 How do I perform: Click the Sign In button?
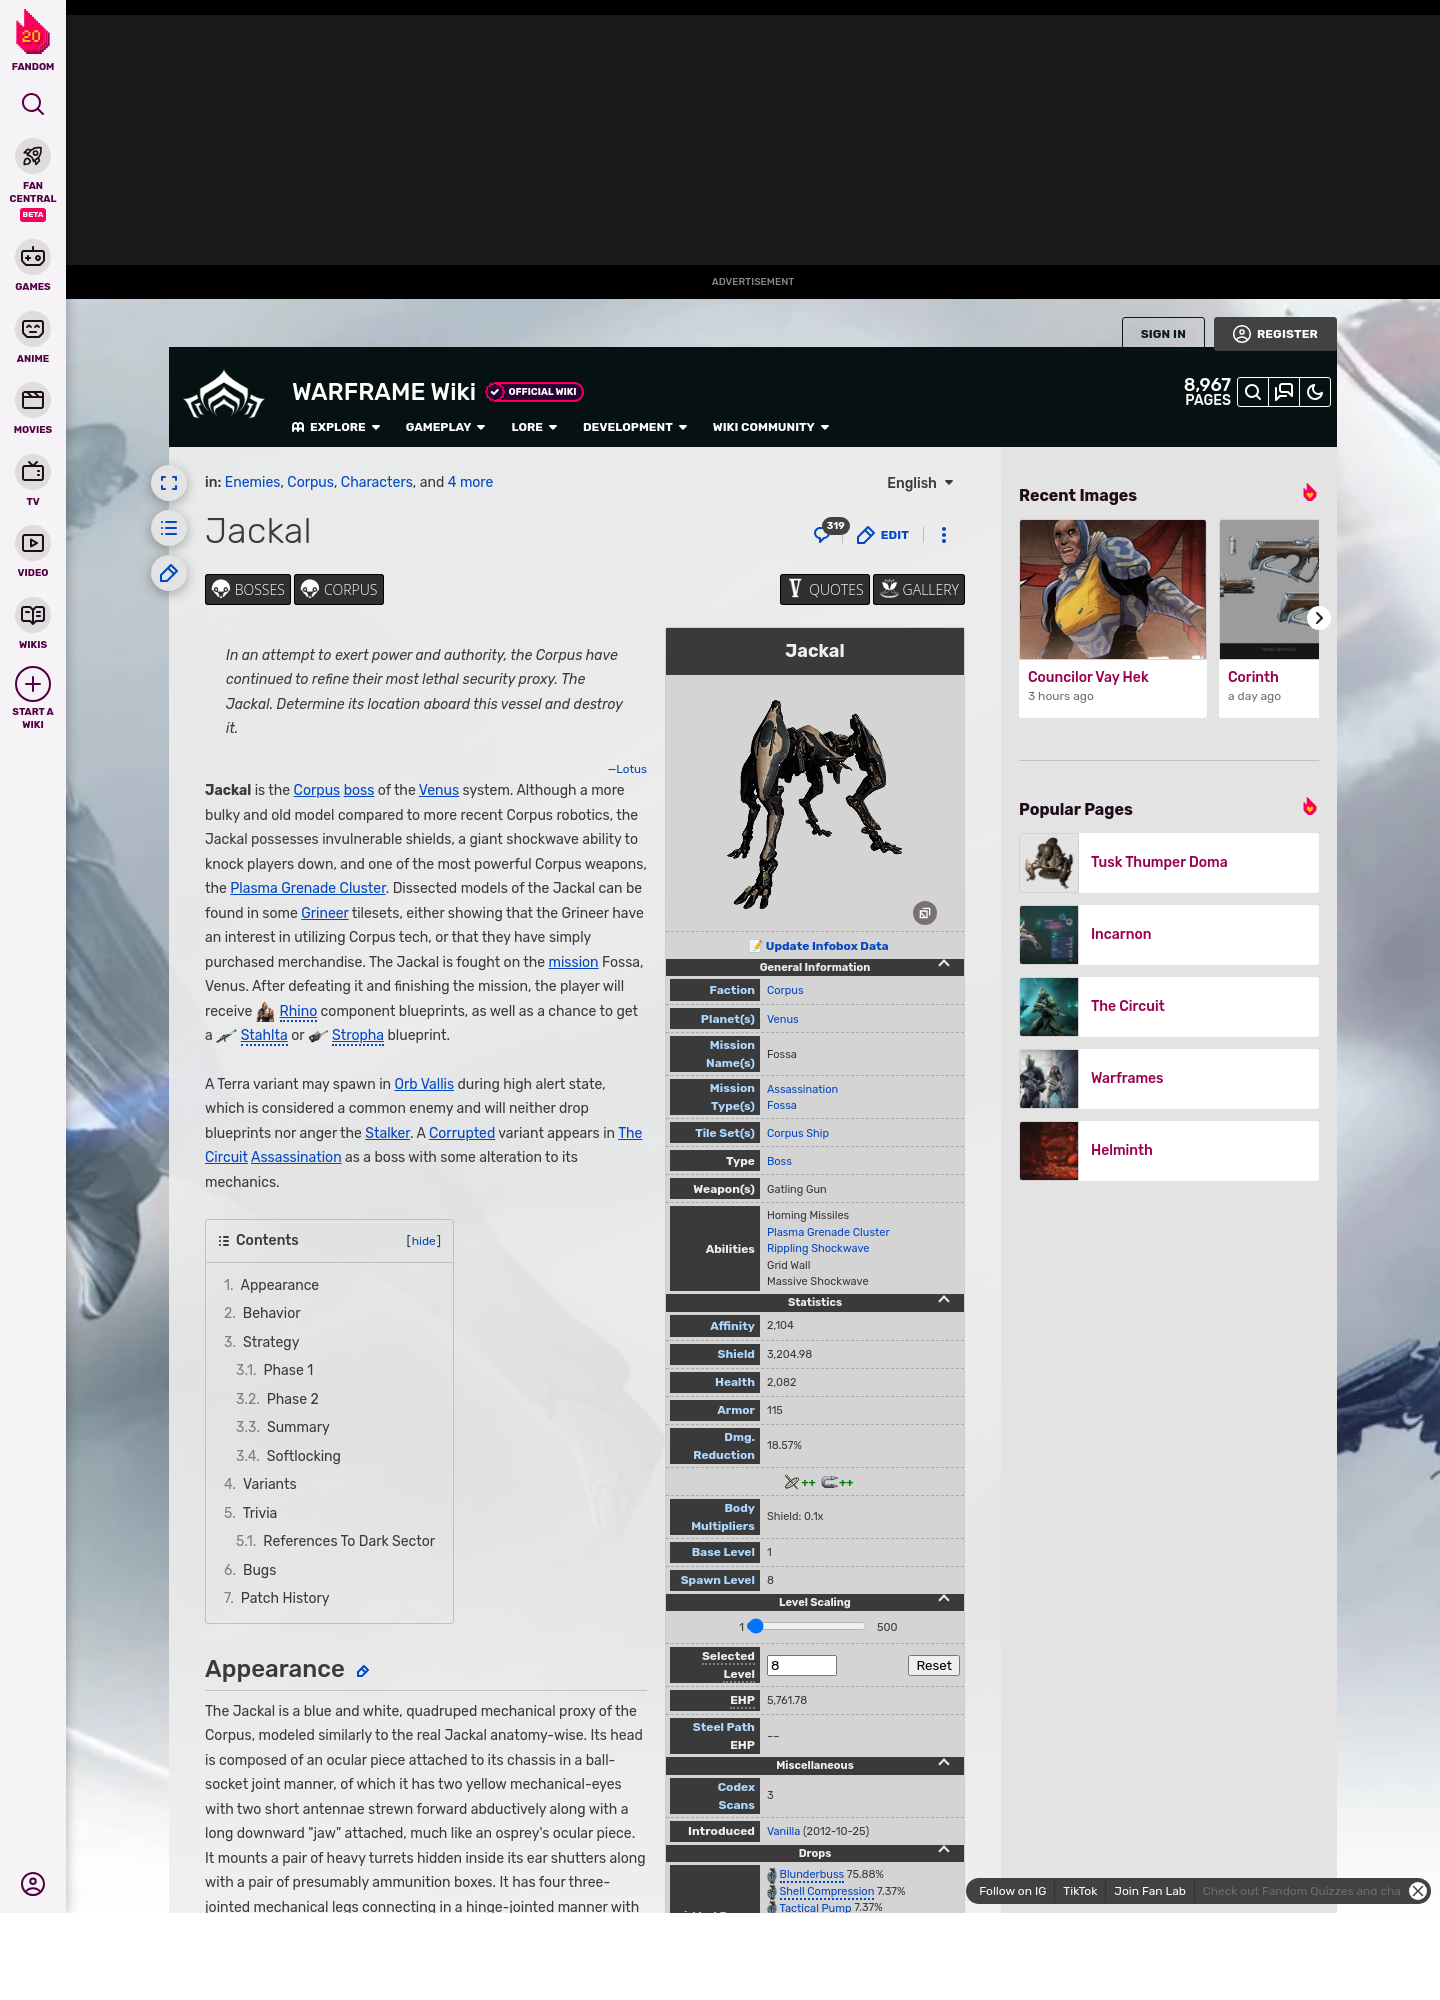[x=1163, y=334]
